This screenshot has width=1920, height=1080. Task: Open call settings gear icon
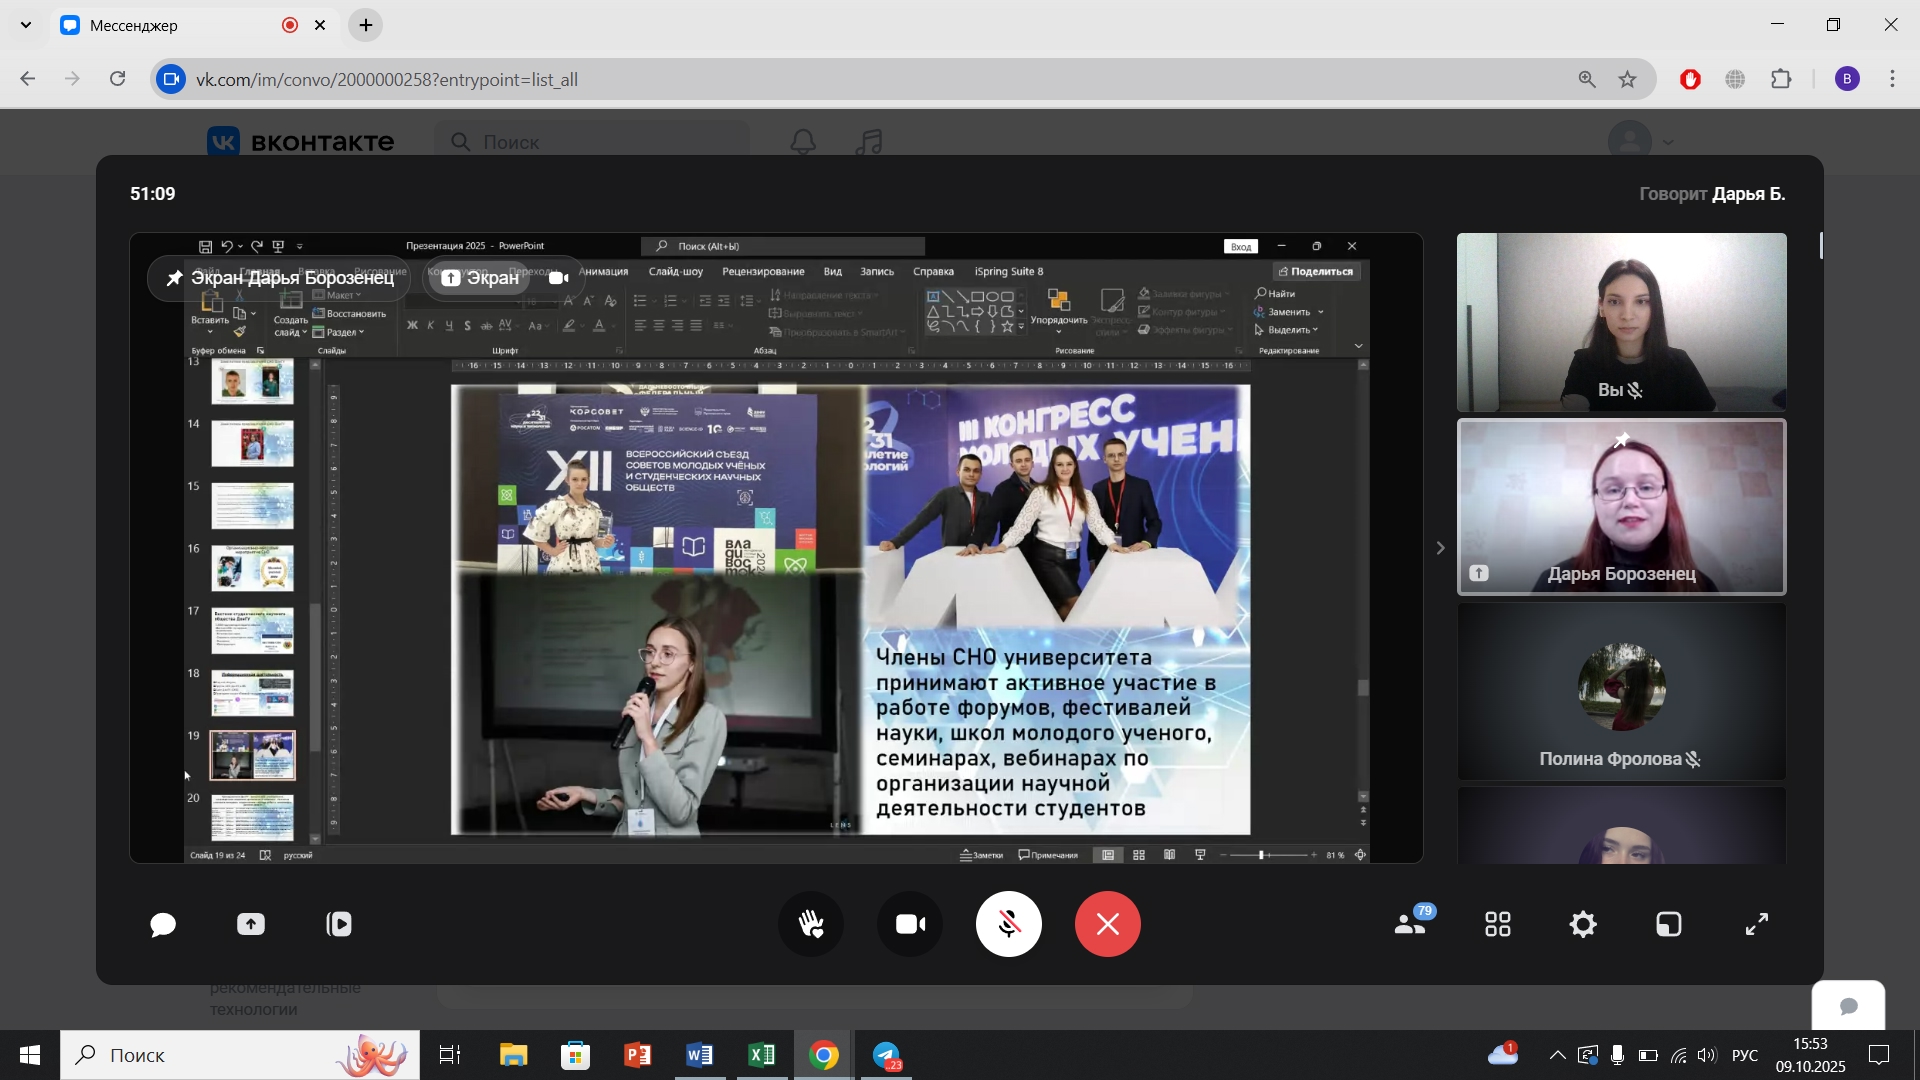pyautogui.click(x=1583, y=925)
